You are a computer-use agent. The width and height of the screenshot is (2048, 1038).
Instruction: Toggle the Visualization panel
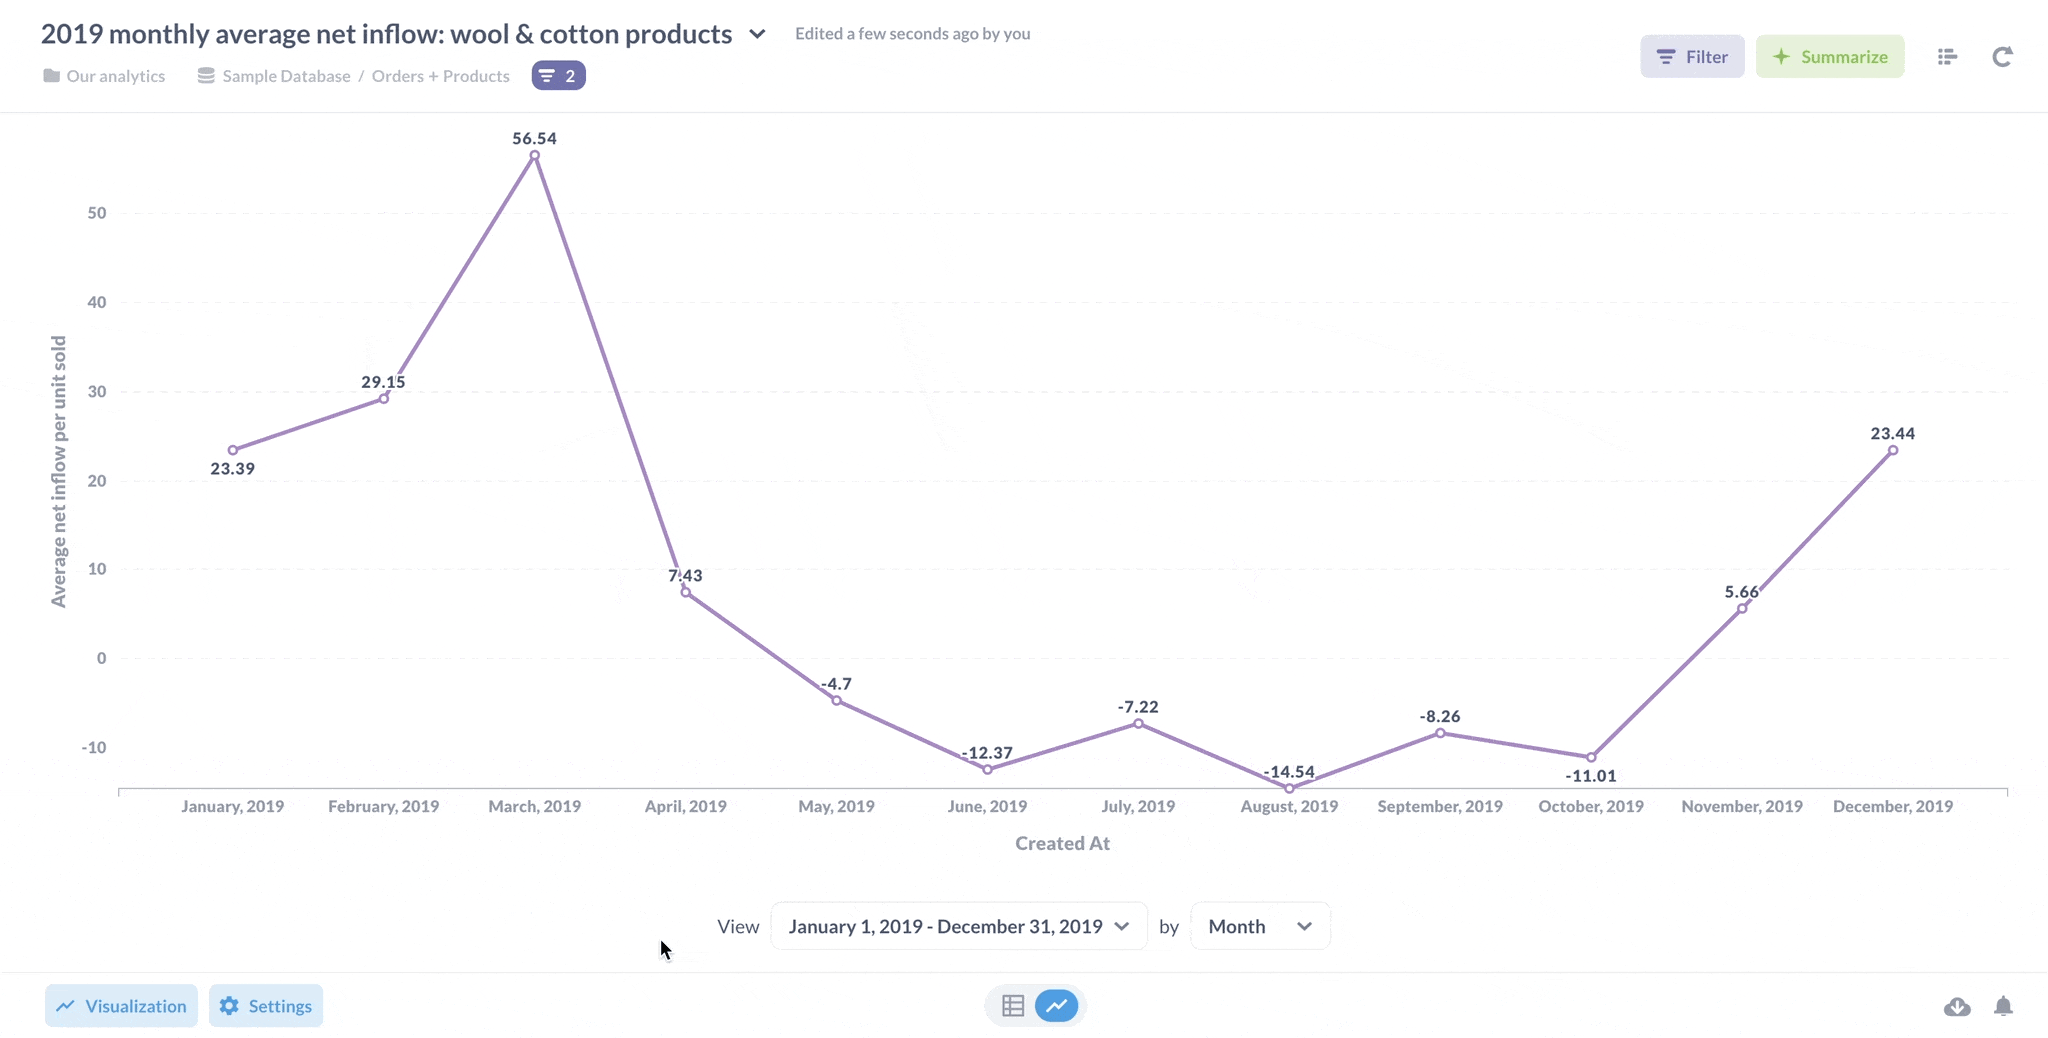pyautogui.click(x=121, y=1006)
